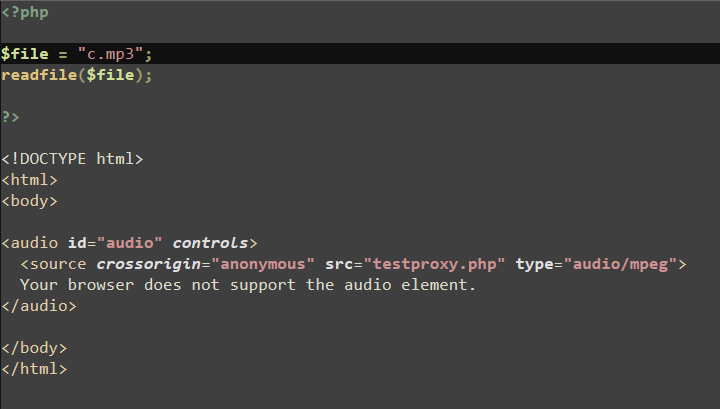The height and width of the screenshot is (409, 720).
Task: Click the closing </html> tag
Action: (34, 369)
